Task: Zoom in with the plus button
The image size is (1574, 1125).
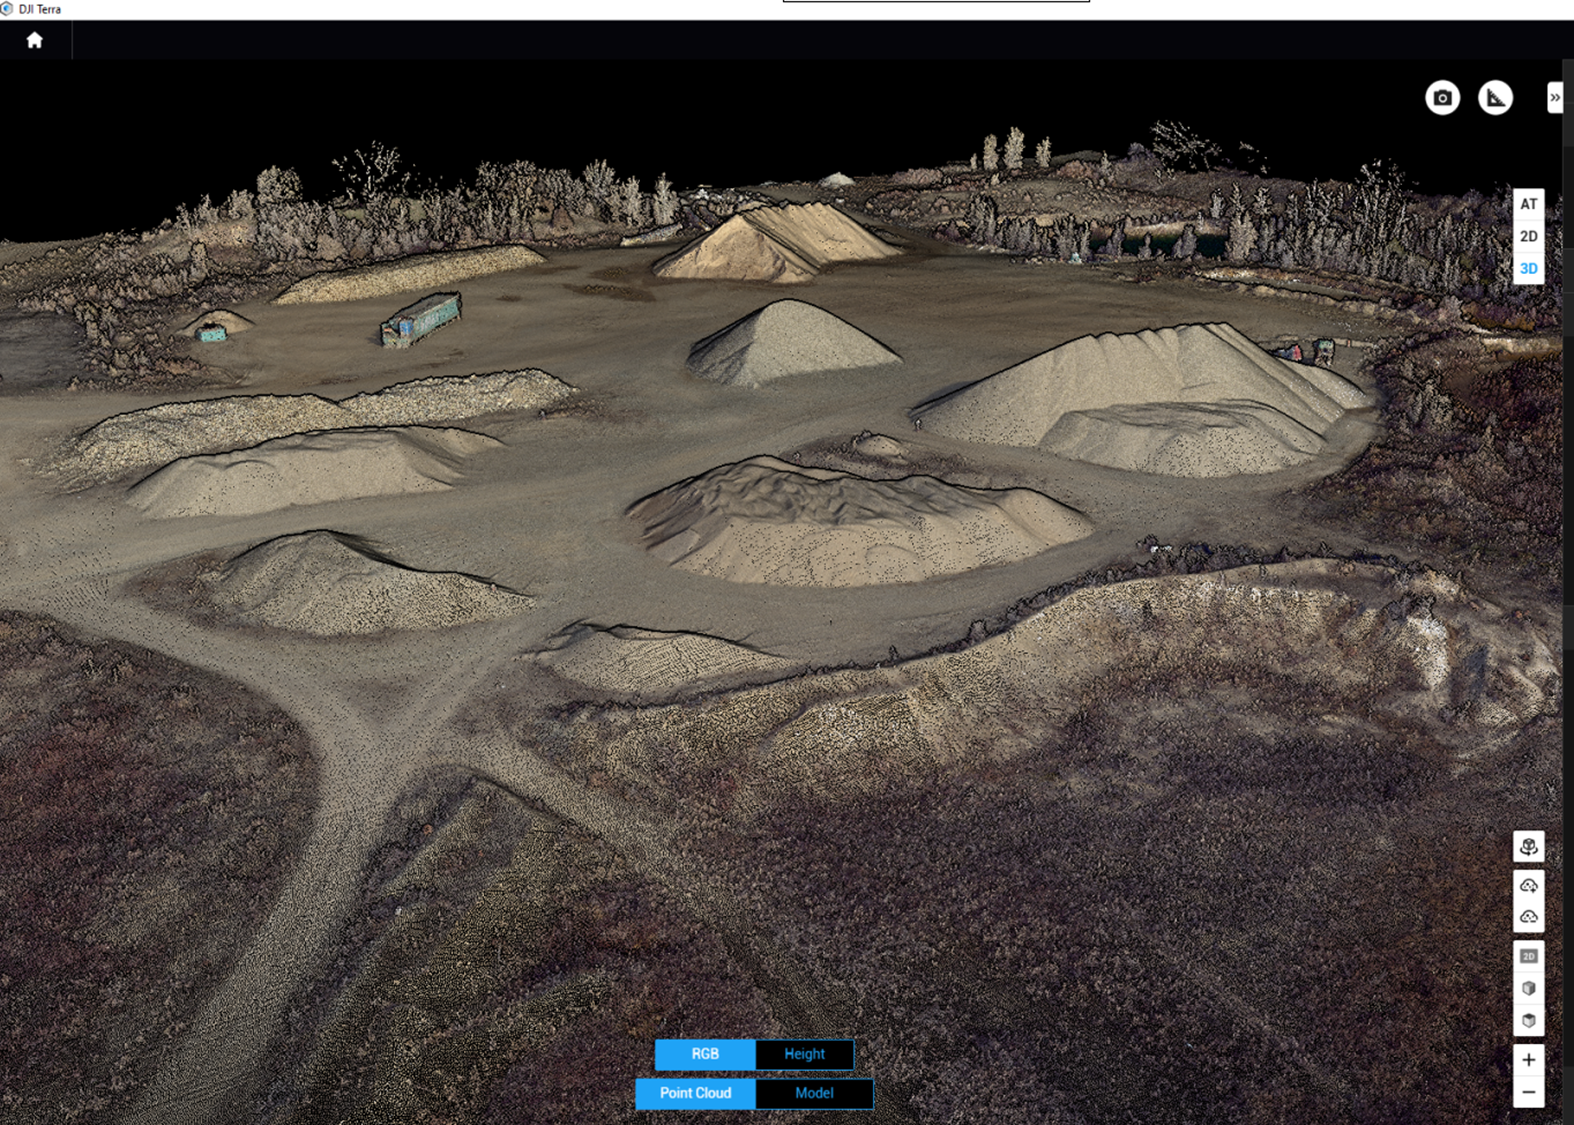Action: tap(1528, 1060)
